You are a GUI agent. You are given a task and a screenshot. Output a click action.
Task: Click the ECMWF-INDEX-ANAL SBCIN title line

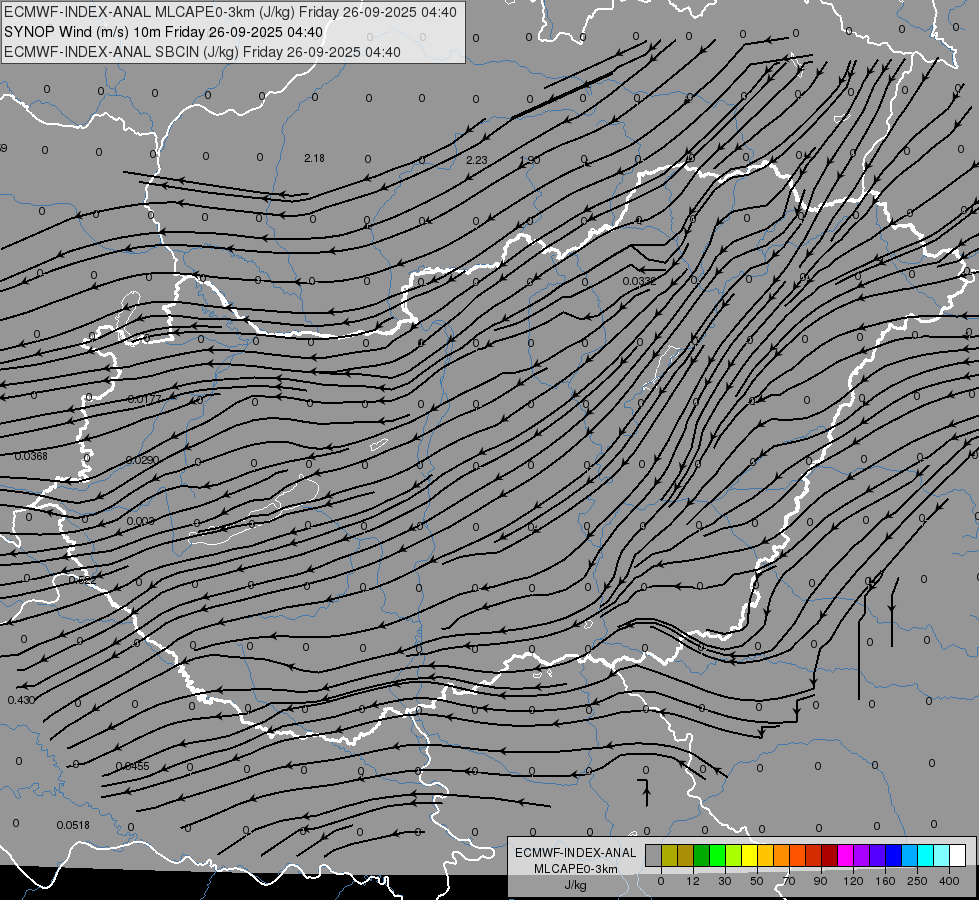pos(202,52)
